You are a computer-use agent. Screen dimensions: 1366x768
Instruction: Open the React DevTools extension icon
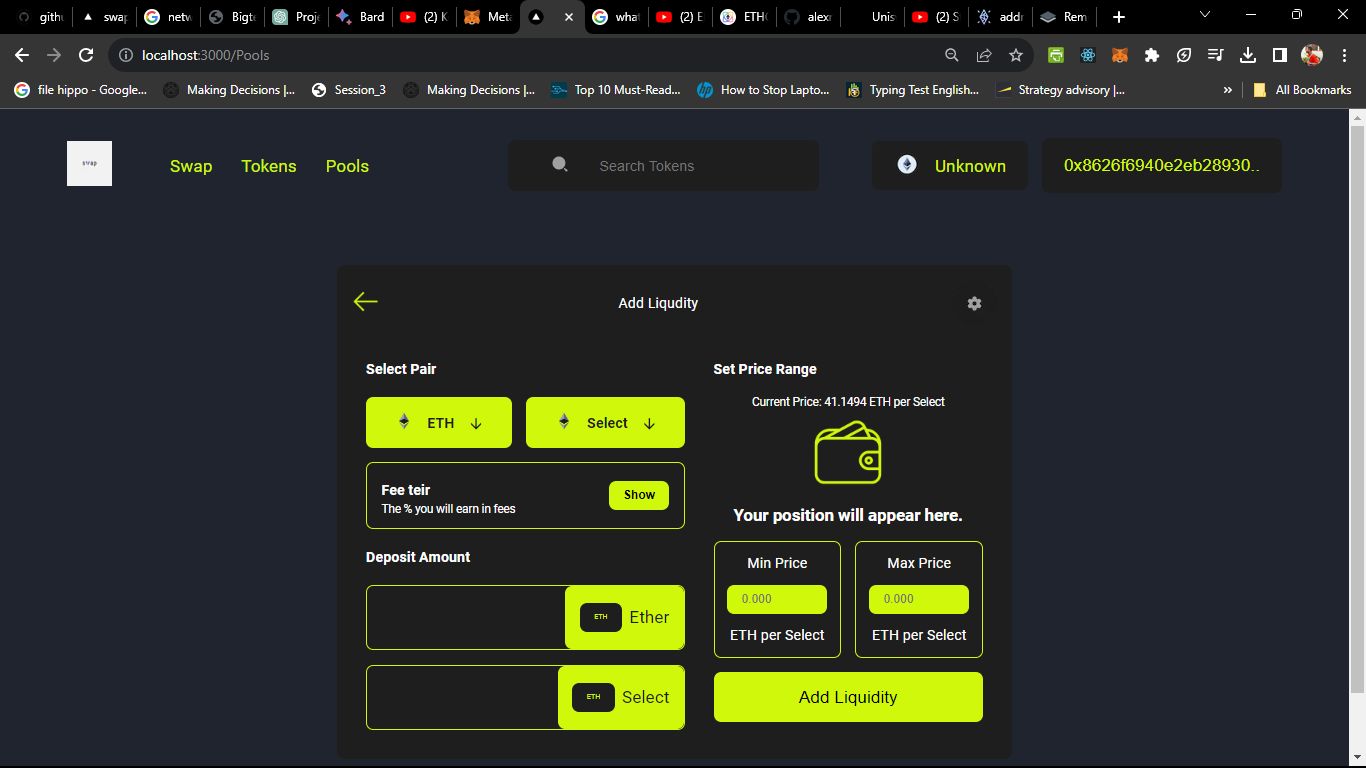[1088, 55]
